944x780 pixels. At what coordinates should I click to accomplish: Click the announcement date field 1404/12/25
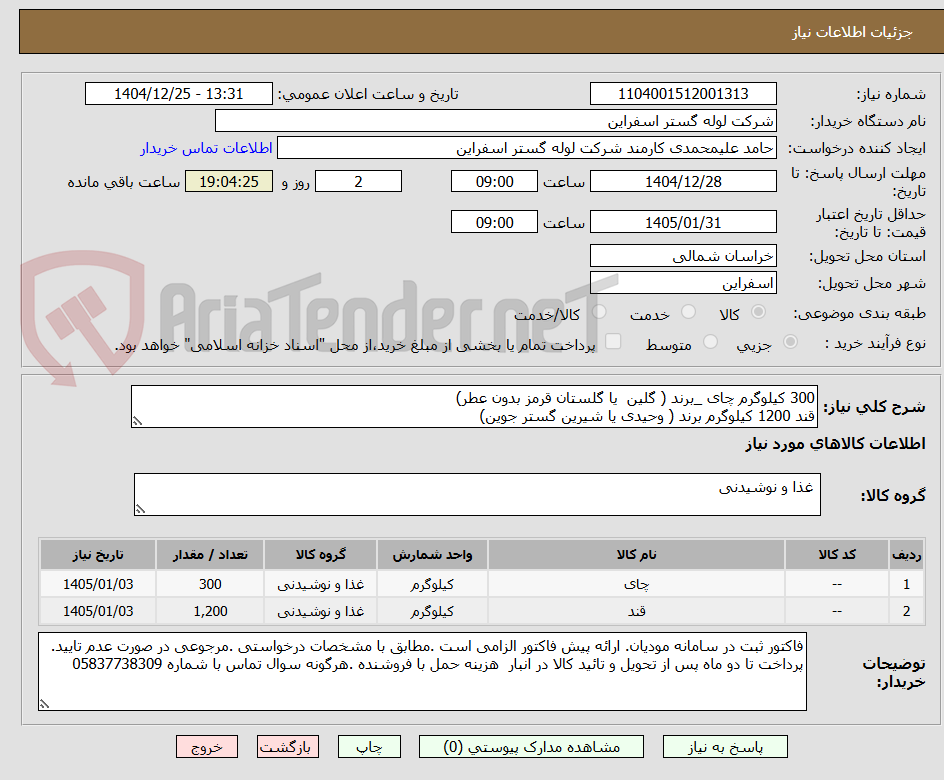click(179, 94)
